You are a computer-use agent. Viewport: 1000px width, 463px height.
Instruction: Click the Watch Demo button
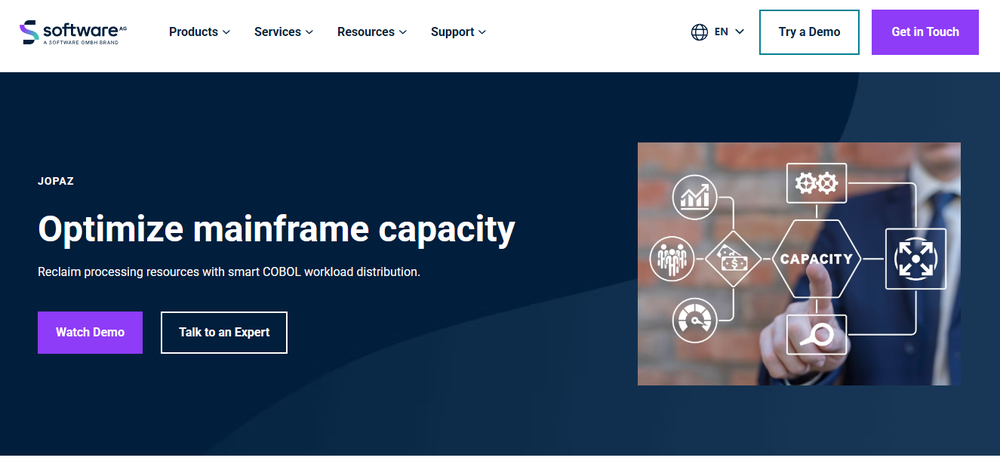90,332
